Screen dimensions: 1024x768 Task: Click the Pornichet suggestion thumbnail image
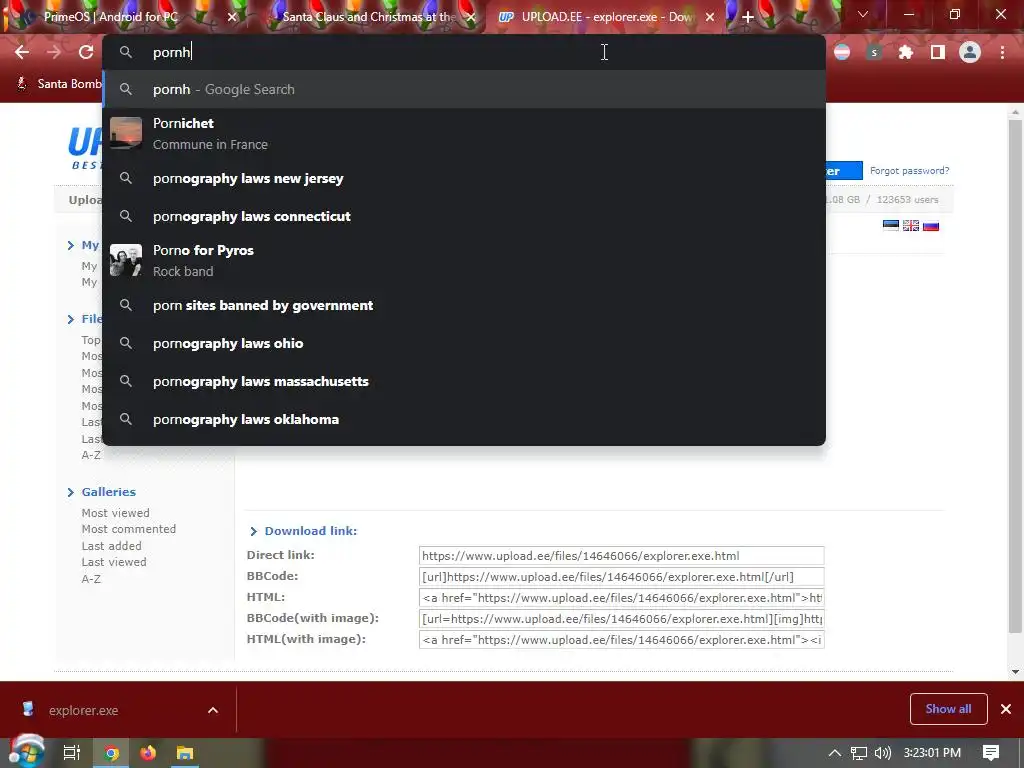126,133
